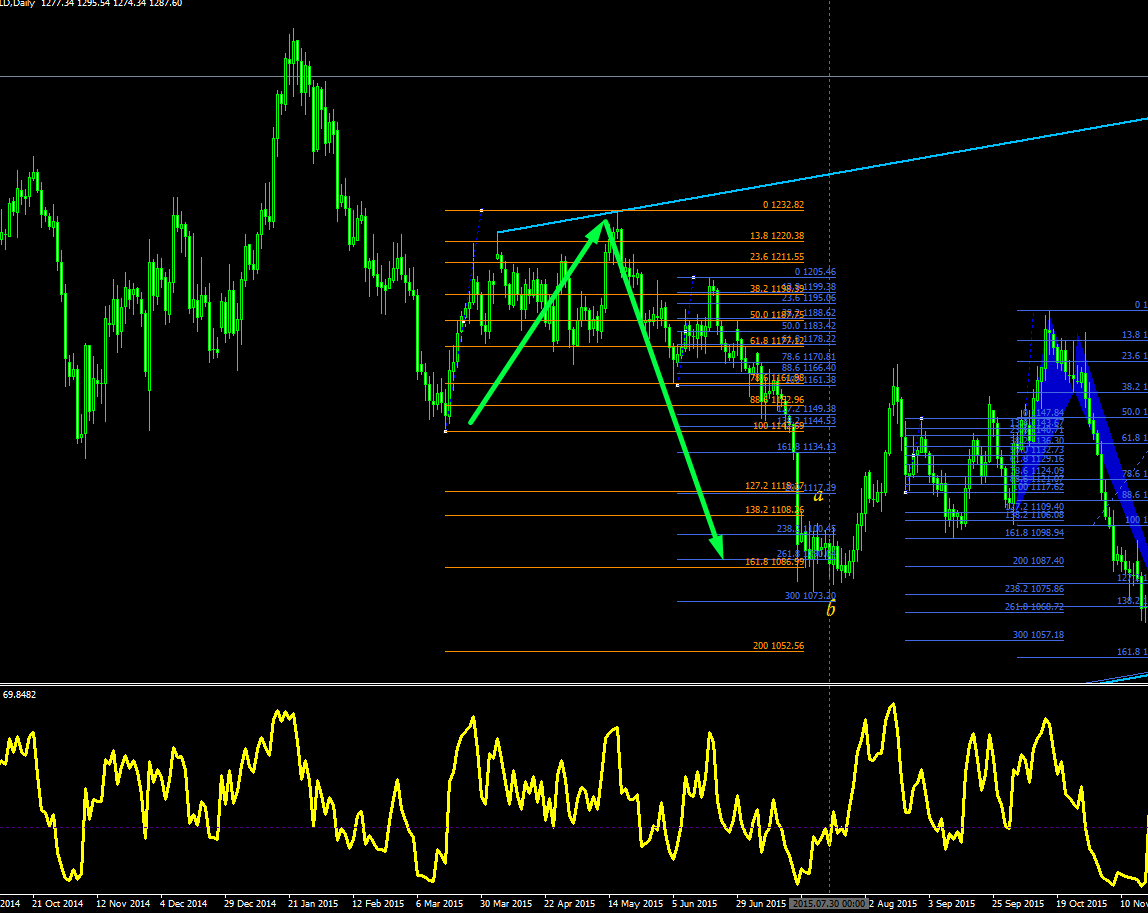This screenshot has width=1148, height=913.
Task: Click the orange Fibonacci label '0 1232.82'
Action: [783, 205]
